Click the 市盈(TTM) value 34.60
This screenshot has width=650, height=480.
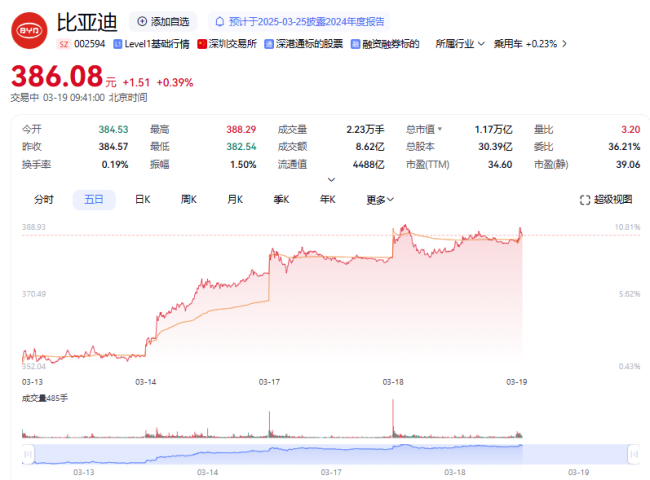(500, 165)
